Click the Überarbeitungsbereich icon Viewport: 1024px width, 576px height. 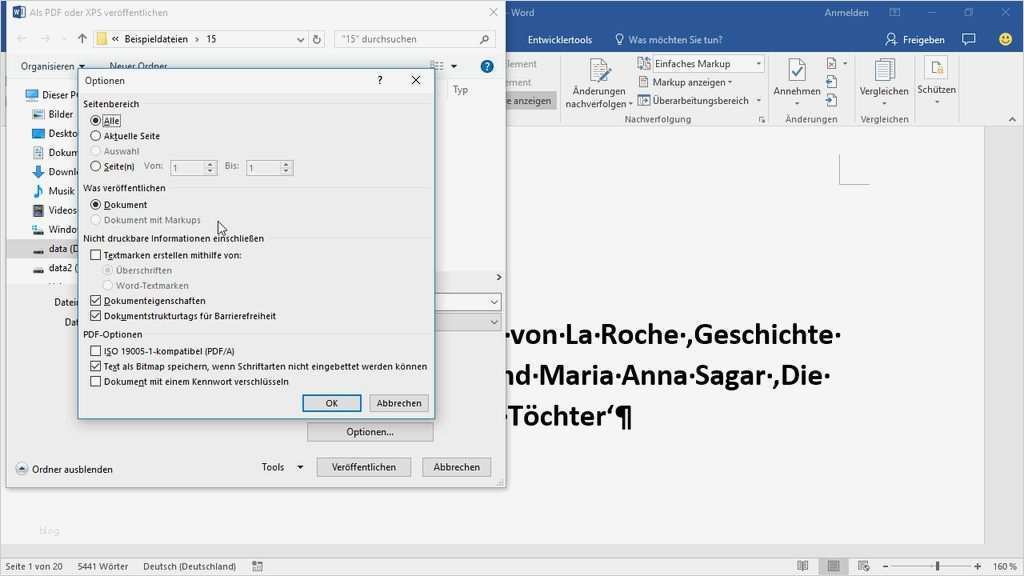pyautogui.click(x=643, y=101)
